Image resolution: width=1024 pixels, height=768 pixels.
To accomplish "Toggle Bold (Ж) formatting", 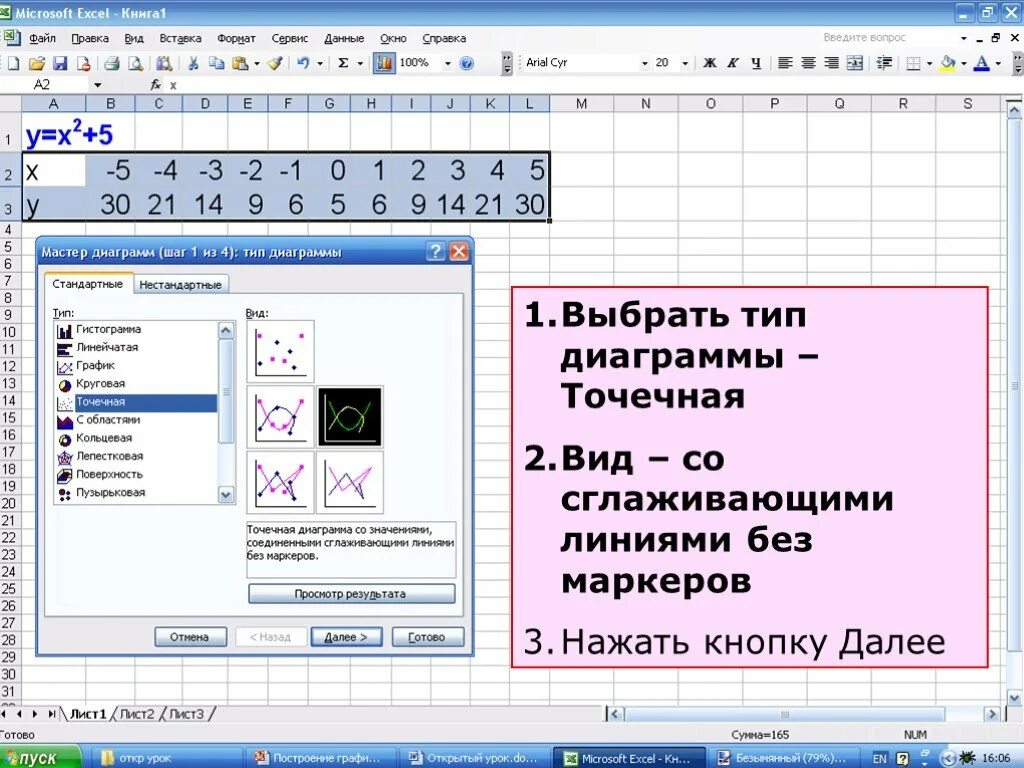I will 710,63.
